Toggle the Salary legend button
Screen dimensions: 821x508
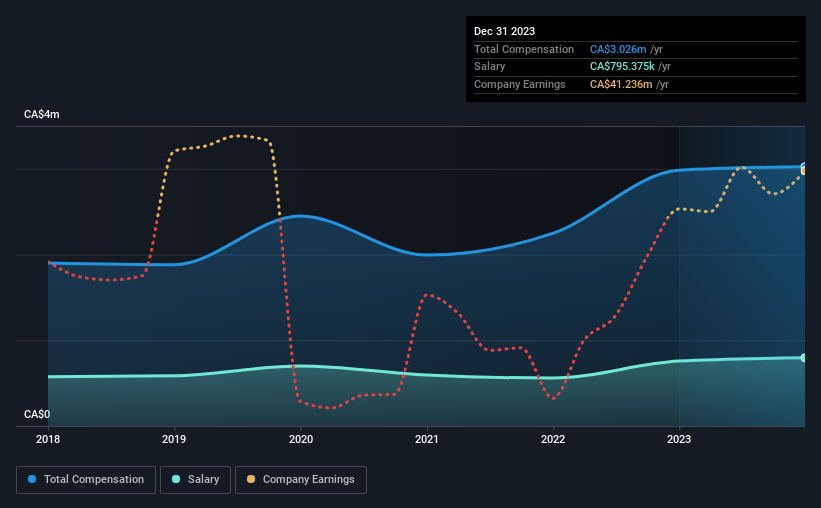point(195,480)
